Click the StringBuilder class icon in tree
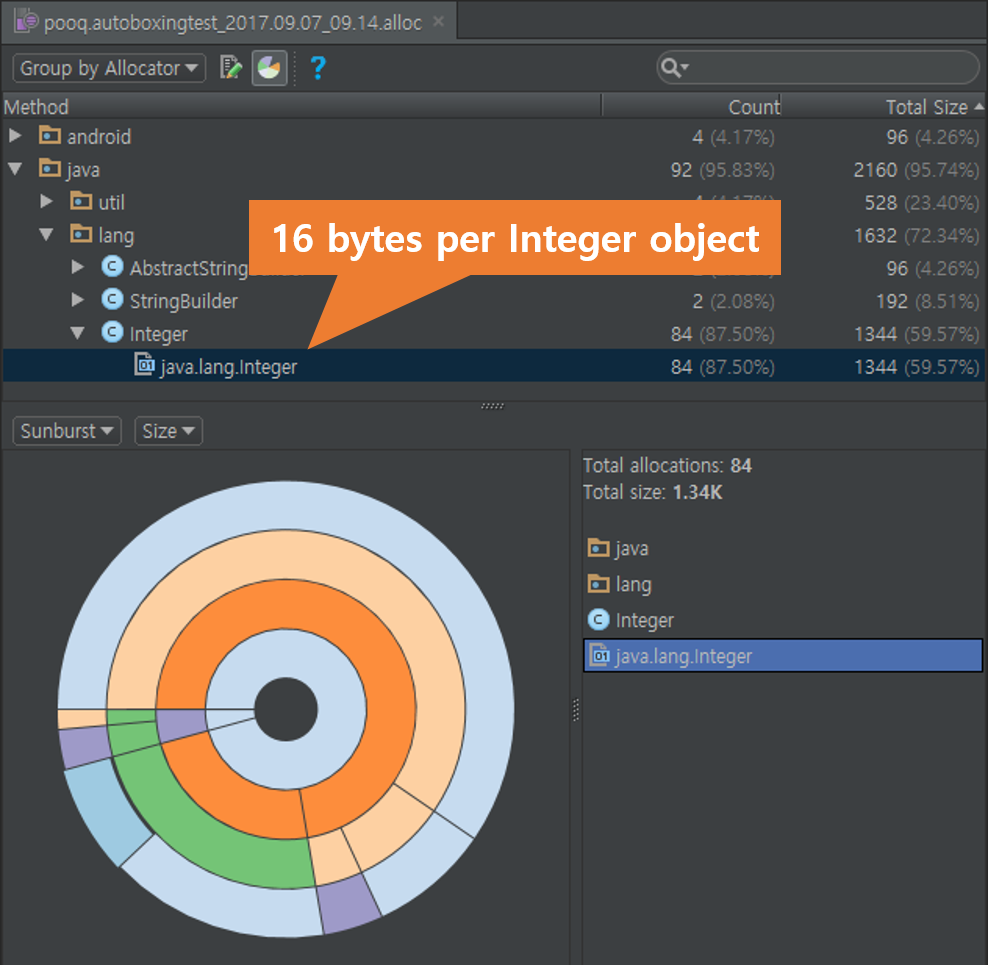This screenshot has width=988, height=965. click(113, 300)
